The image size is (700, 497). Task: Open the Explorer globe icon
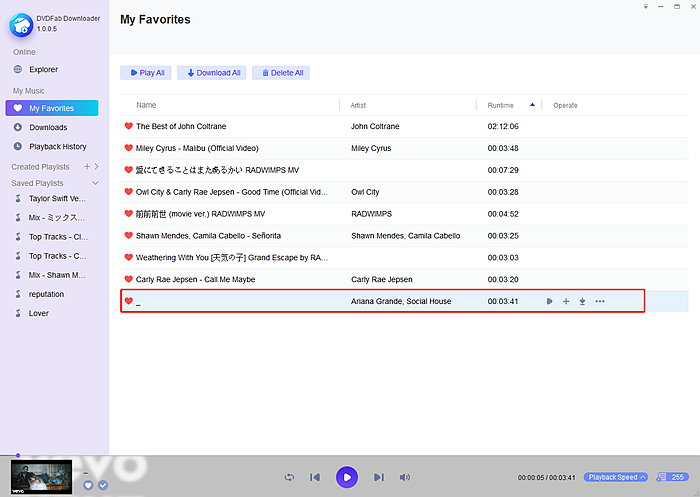point(18,69)
